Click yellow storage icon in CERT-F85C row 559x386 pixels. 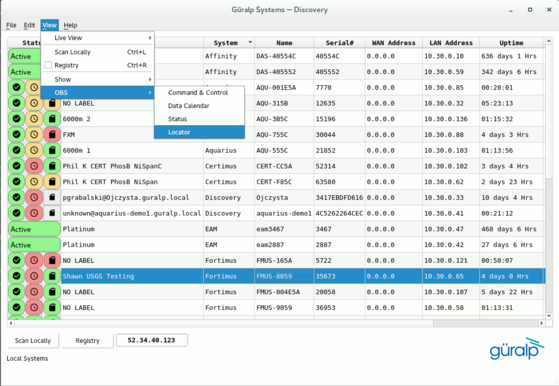(52, 182)
